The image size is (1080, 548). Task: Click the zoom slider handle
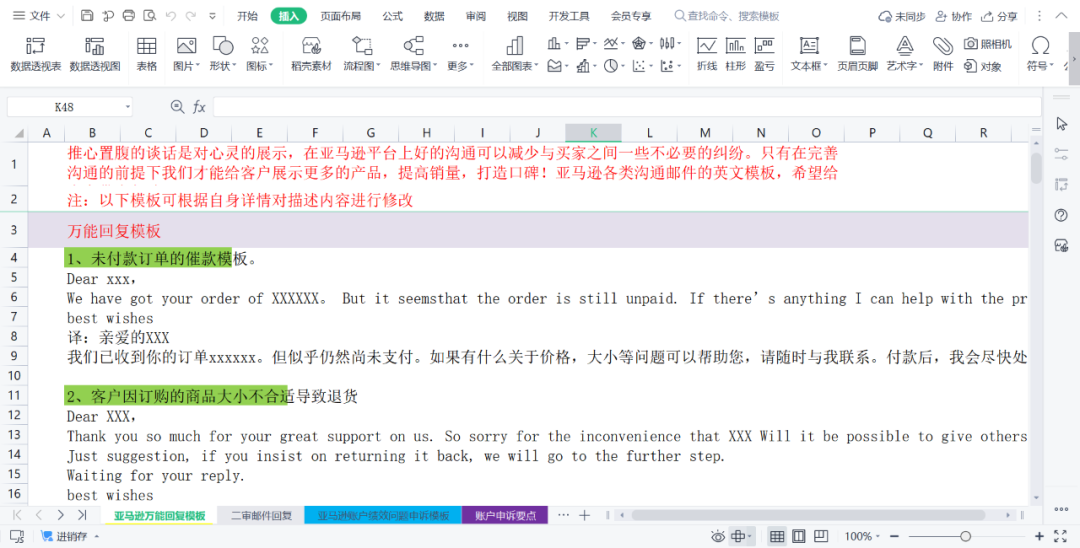pos(966,536)
